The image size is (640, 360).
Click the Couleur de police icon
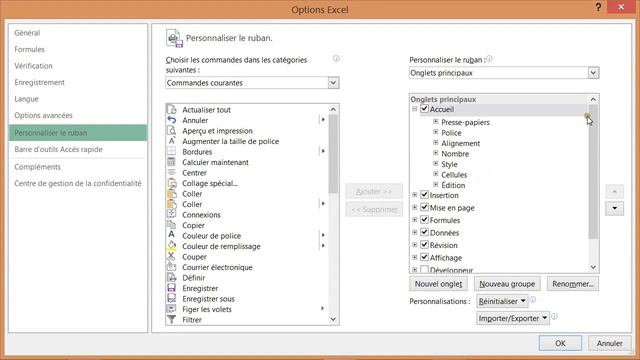point(172,236)
